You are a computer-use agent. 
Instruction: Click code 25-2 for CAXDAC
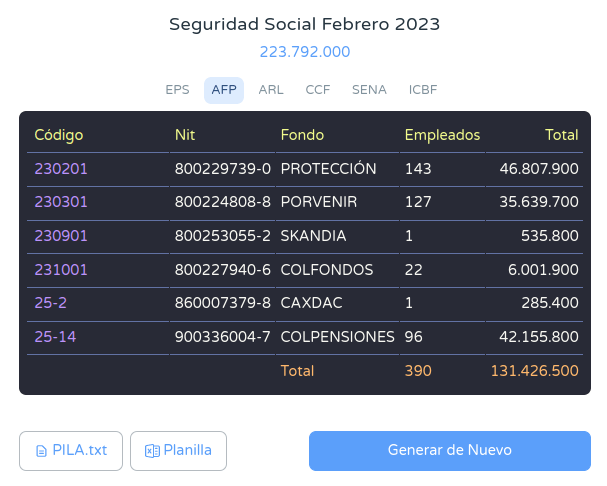tap(51, 304)
